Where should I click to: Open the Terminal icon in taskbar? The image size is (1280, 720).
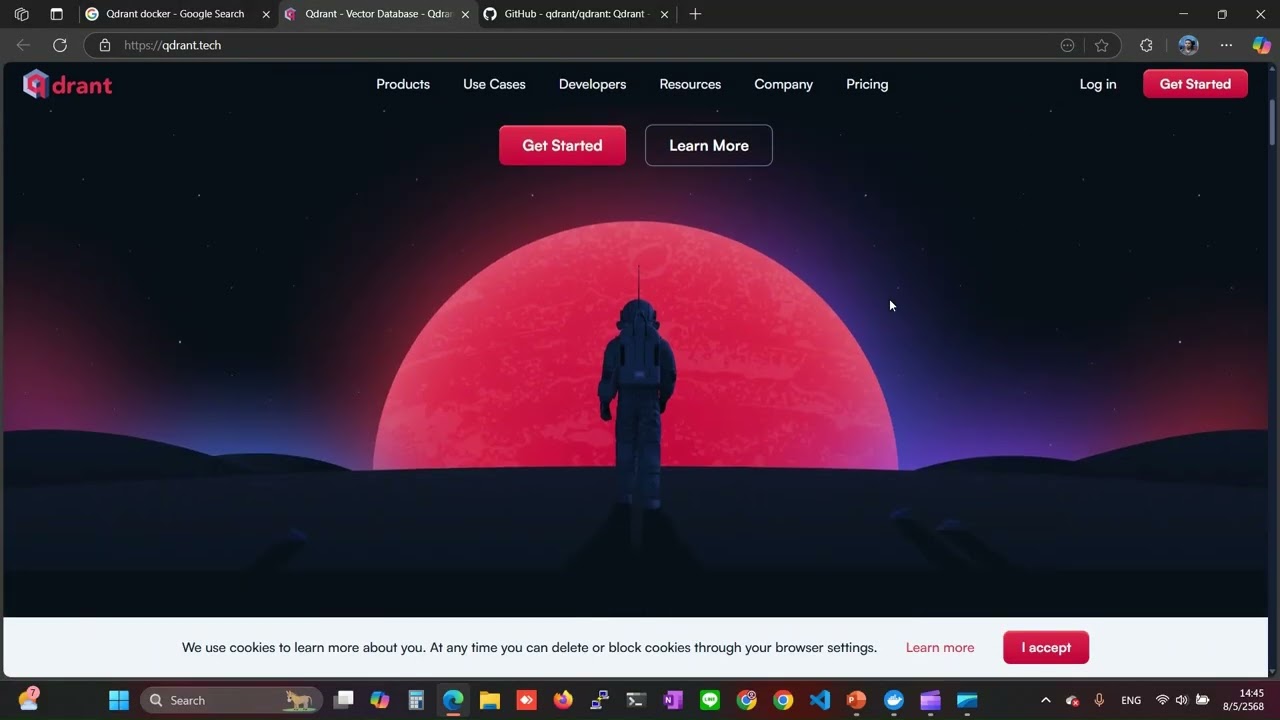pyautogui.click(x=636, y=700)
